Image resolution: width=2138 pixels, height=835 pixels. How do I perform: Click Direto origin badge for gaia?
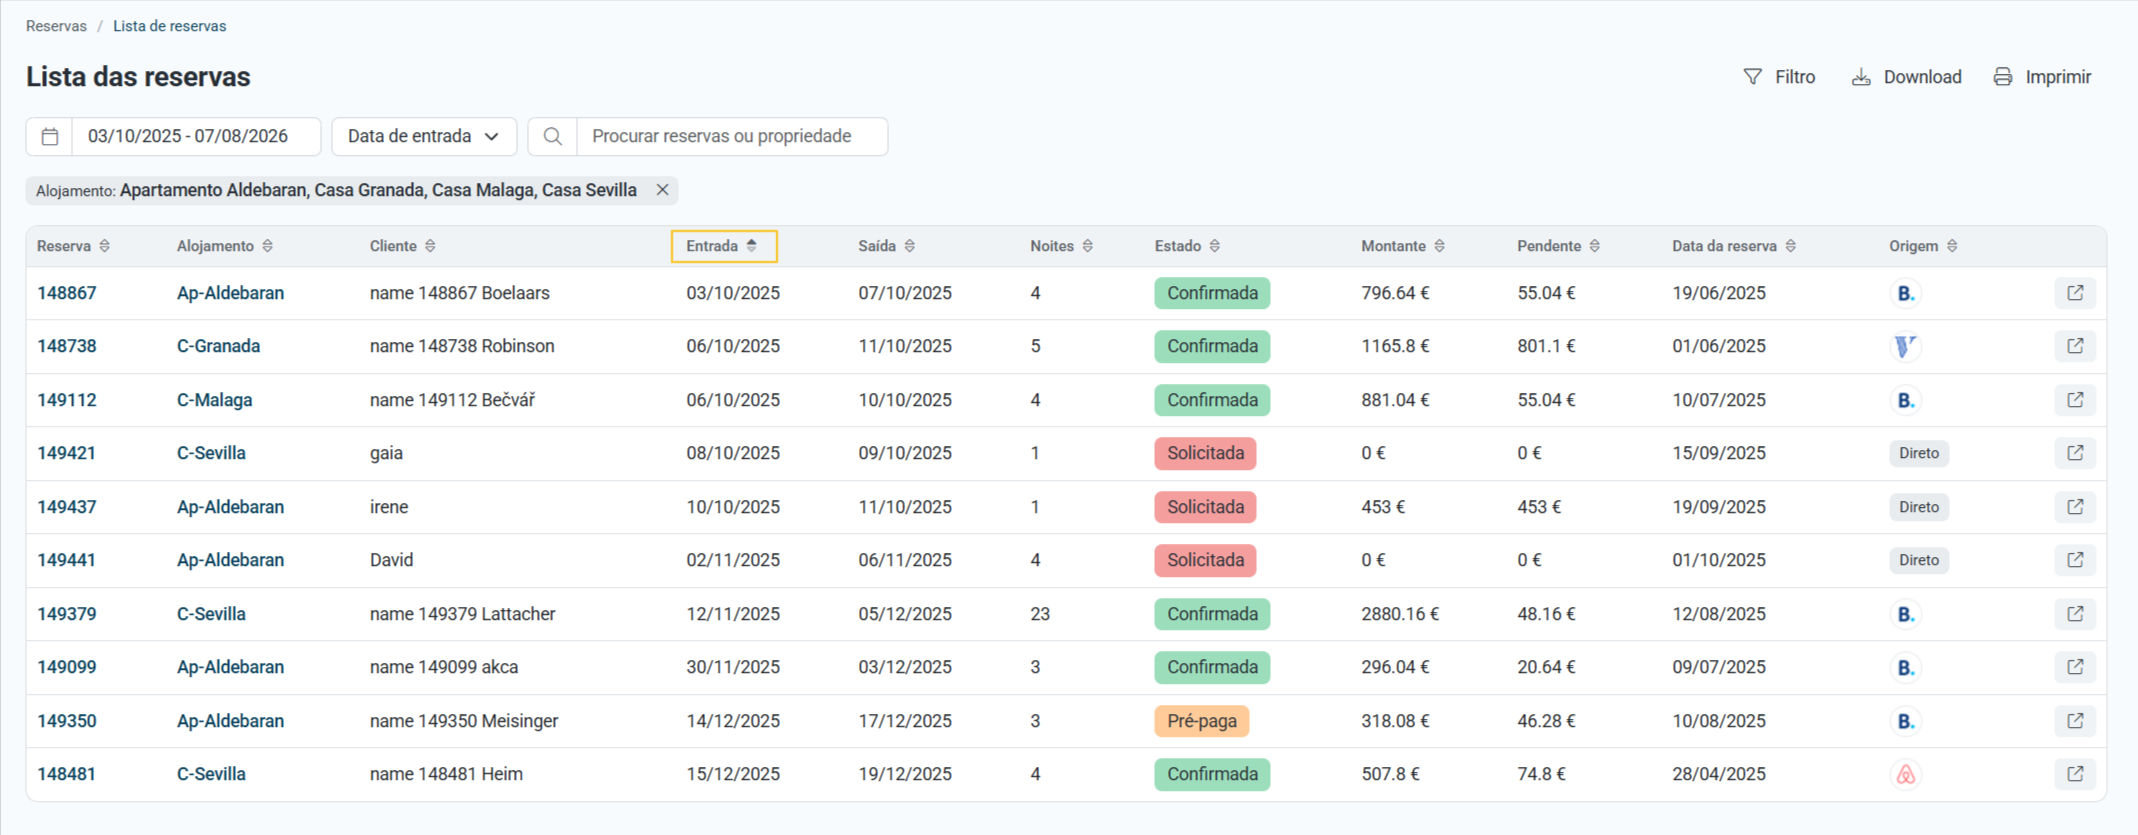pos(1919,453)
